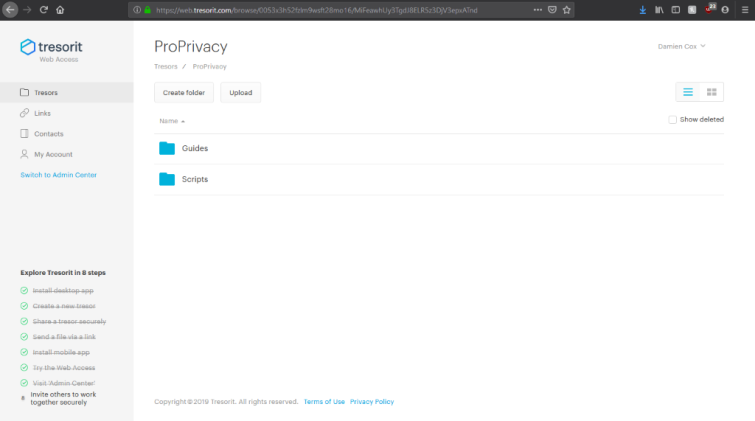Click the Upload button
This screenshot has width=755, height=421.
coord(240,92)
